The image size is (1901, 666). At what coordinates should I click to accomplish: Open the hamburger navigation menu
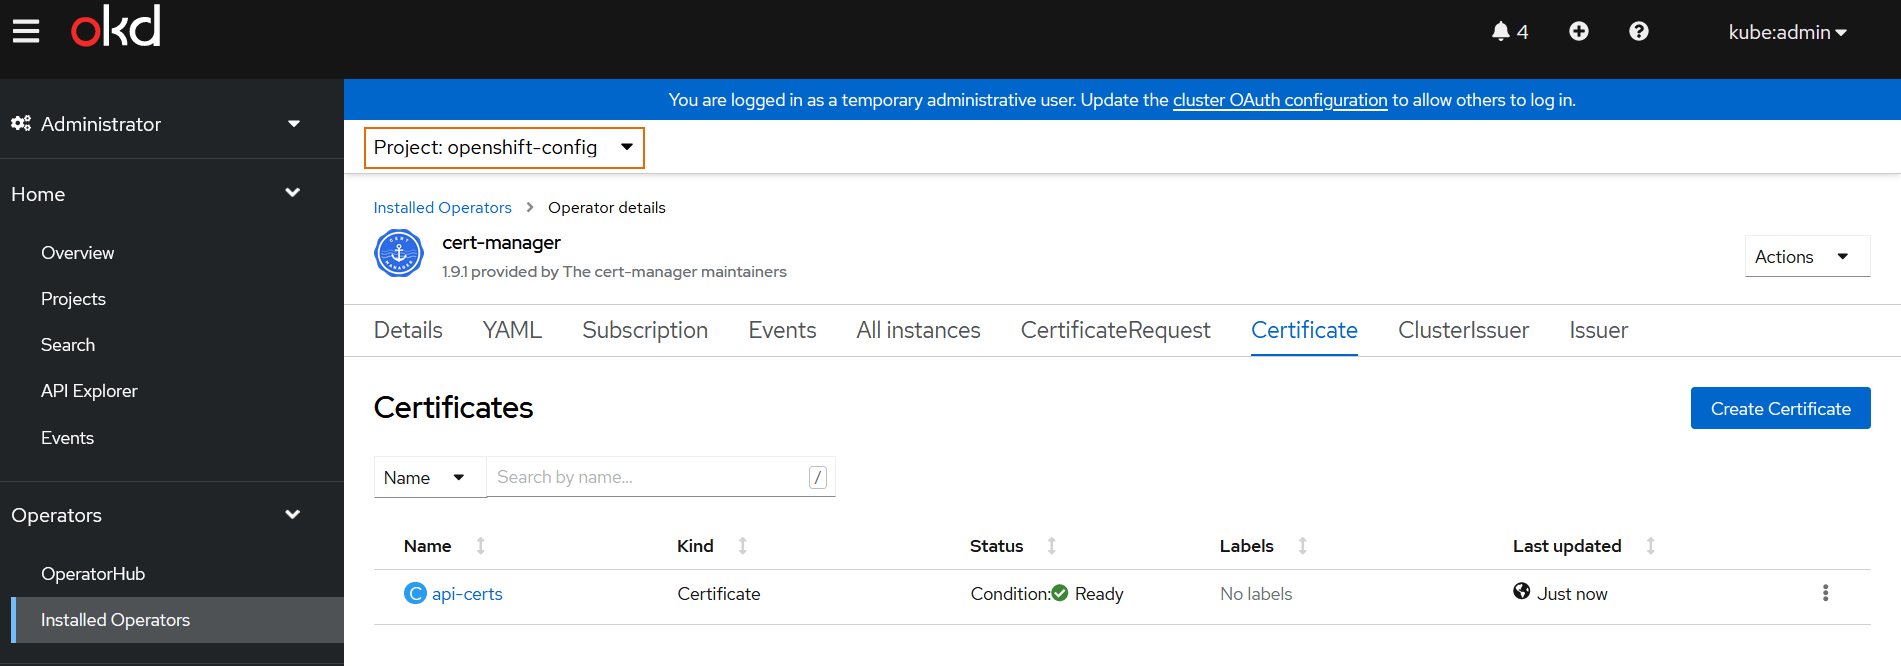pos(26,32)
